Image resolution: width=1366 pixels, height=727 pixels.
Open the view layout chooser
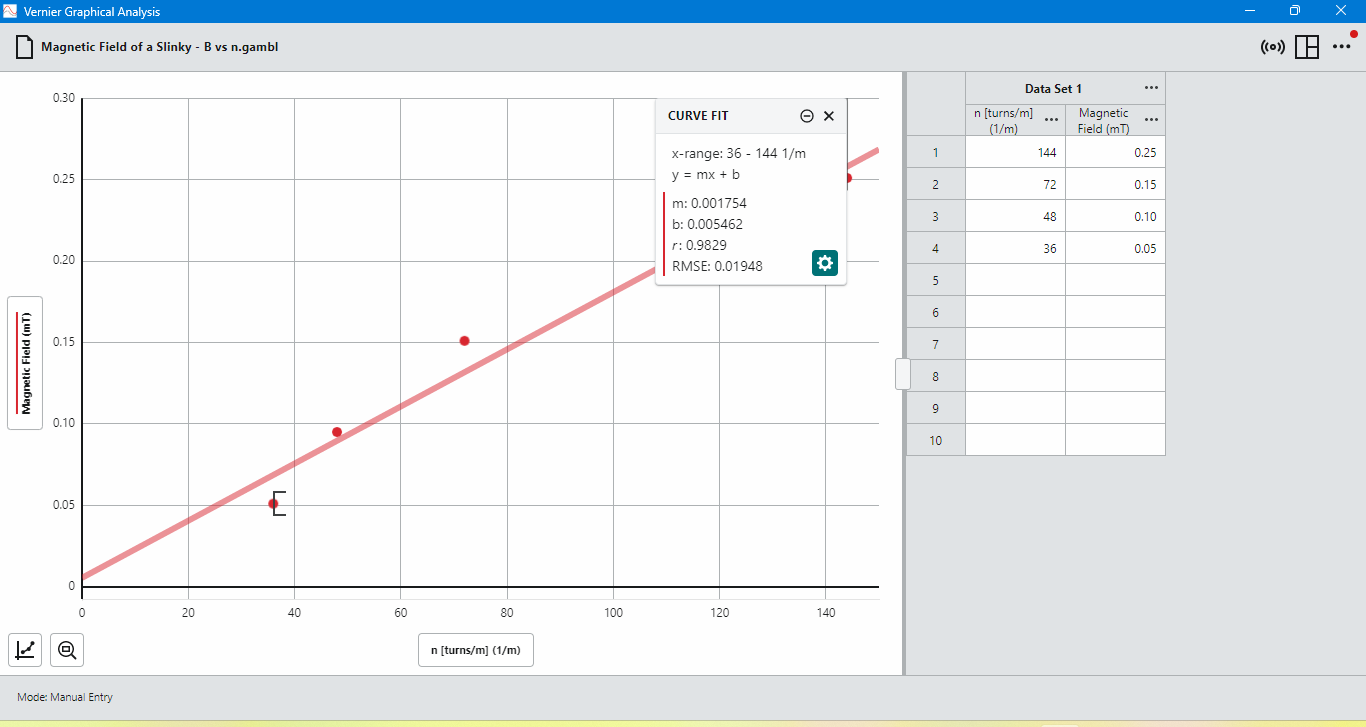click(x=1307, y=46)
